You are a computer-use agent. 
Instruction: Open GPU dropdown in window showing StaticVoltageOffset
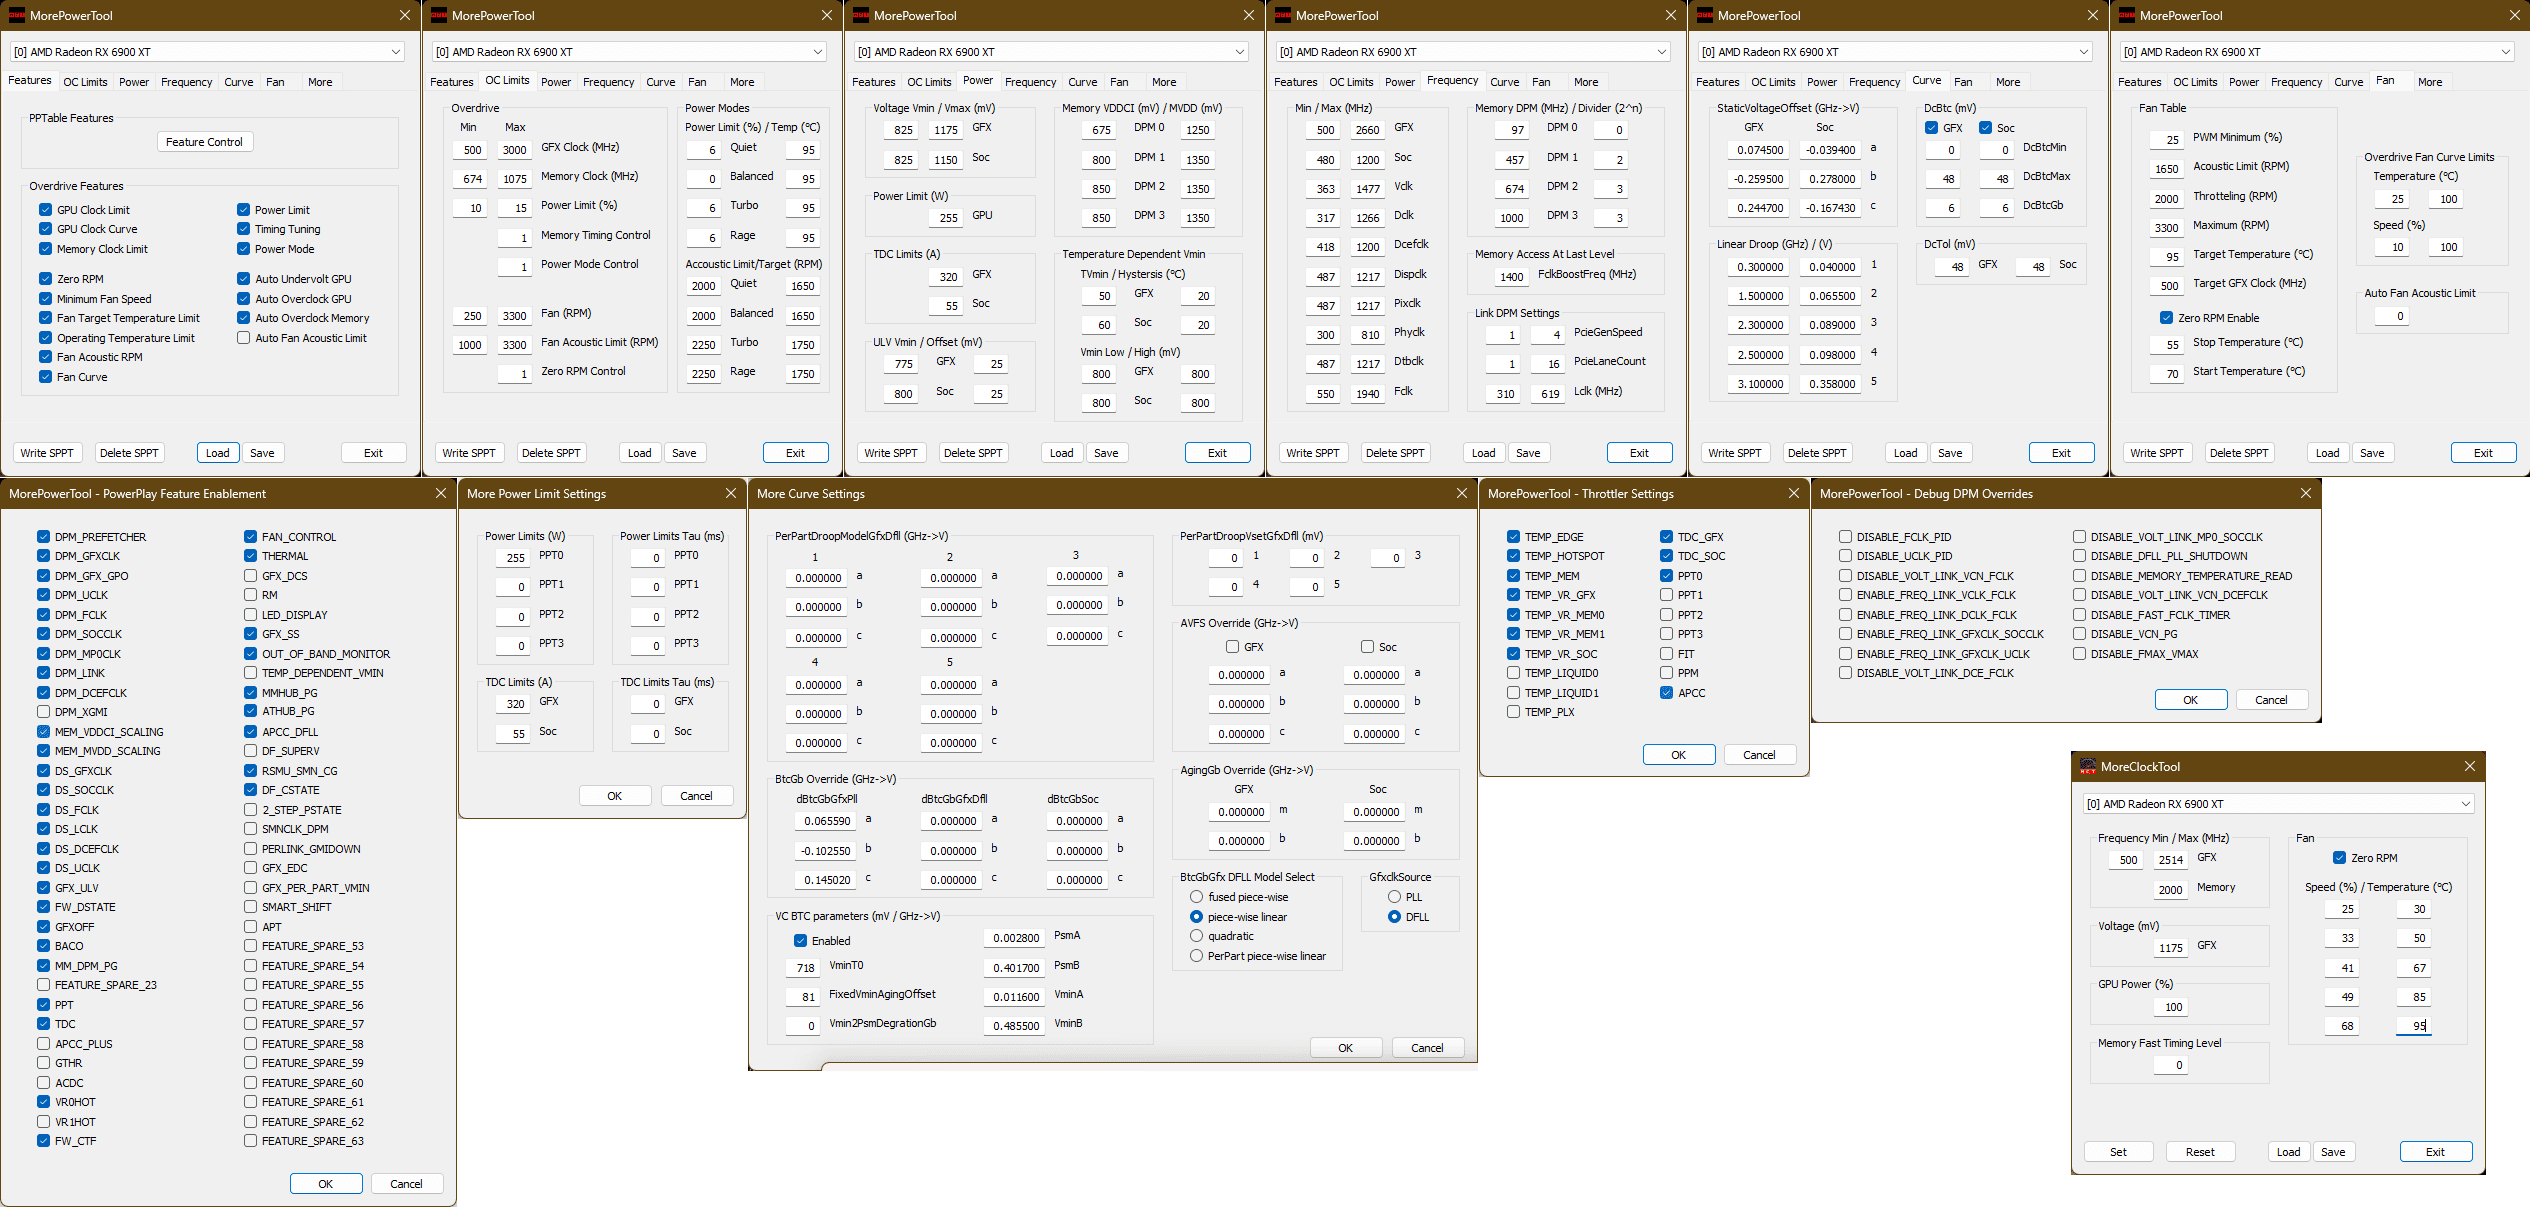1895,52
